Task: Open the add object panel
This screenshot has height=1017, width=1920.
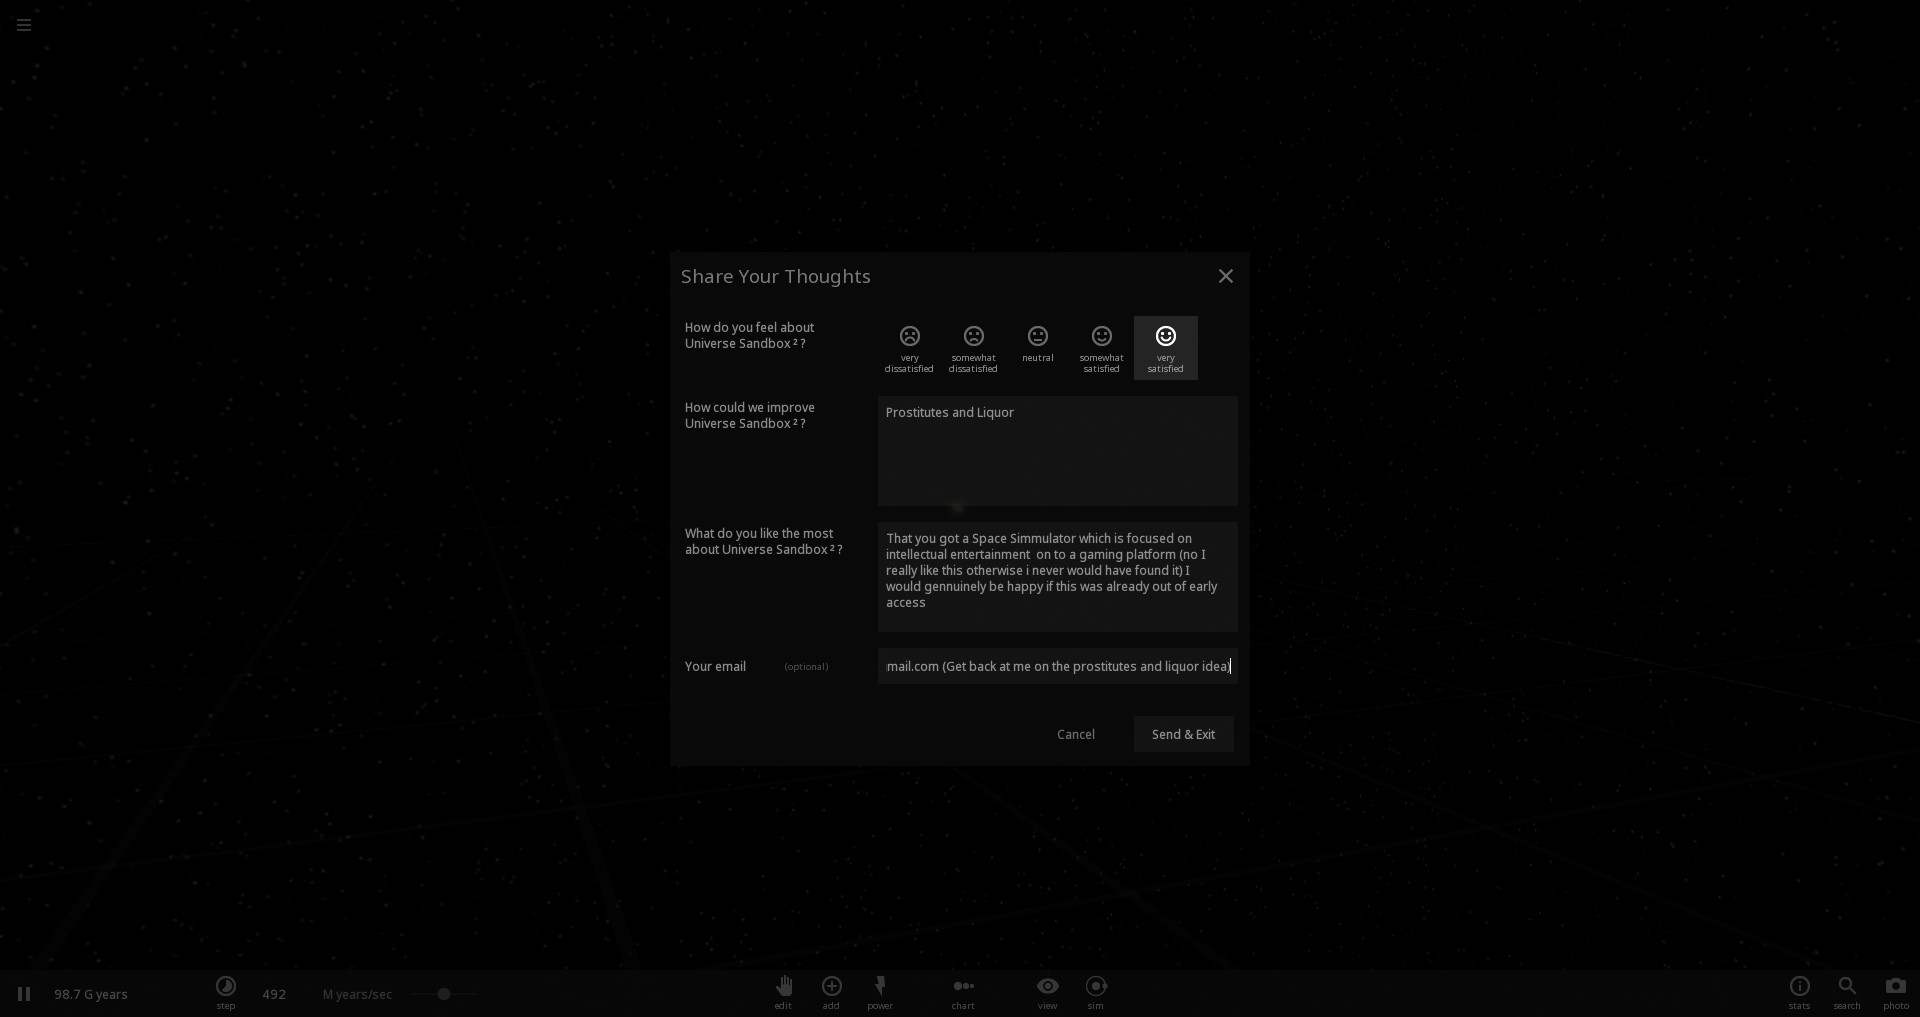Action: click(831, 992)
